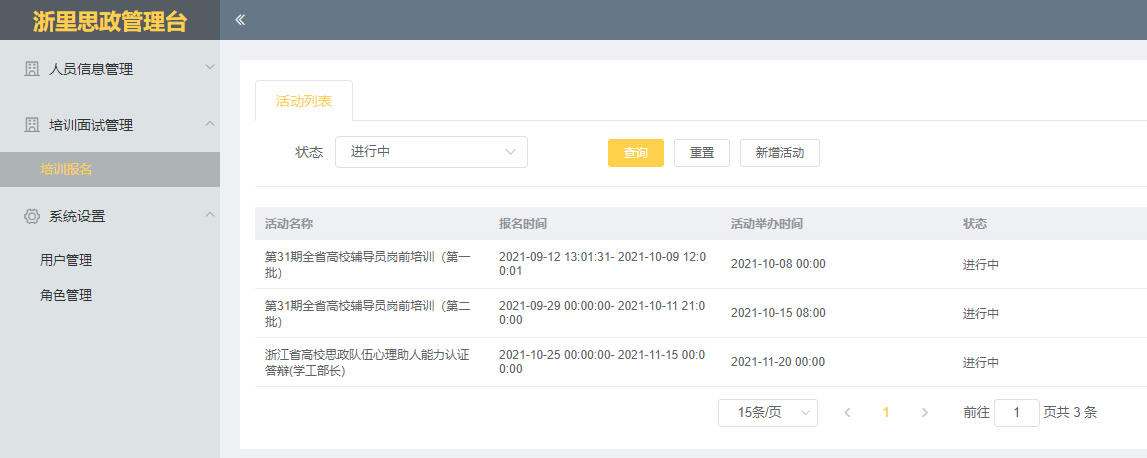
Task: Click the 系统设置 gear icon
Action: [x=32, y=216]
